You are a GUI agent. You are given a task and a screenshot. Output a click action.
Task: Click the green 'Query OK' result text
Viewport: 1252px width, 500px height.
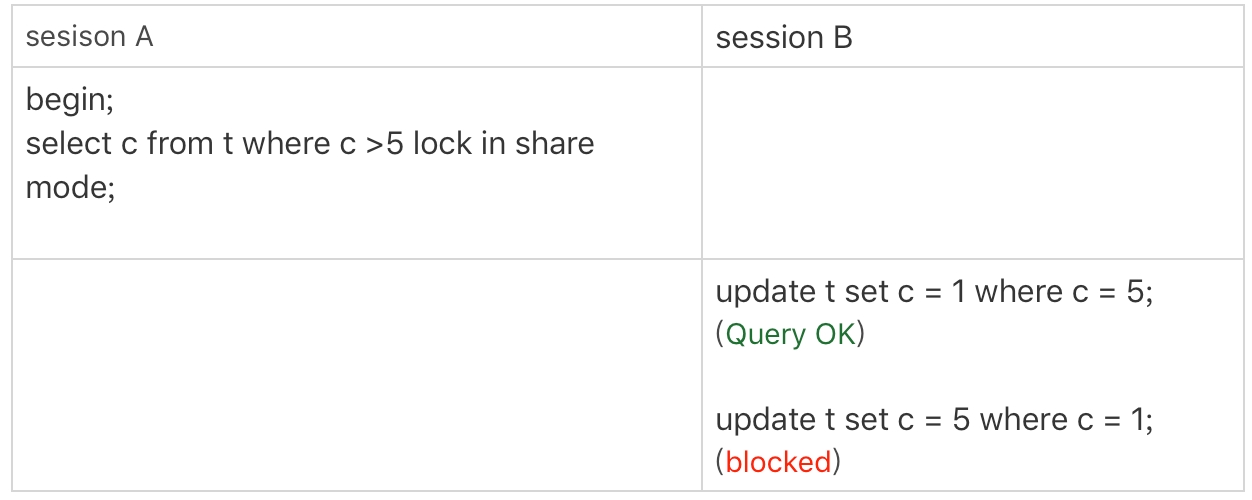(790, 334)
